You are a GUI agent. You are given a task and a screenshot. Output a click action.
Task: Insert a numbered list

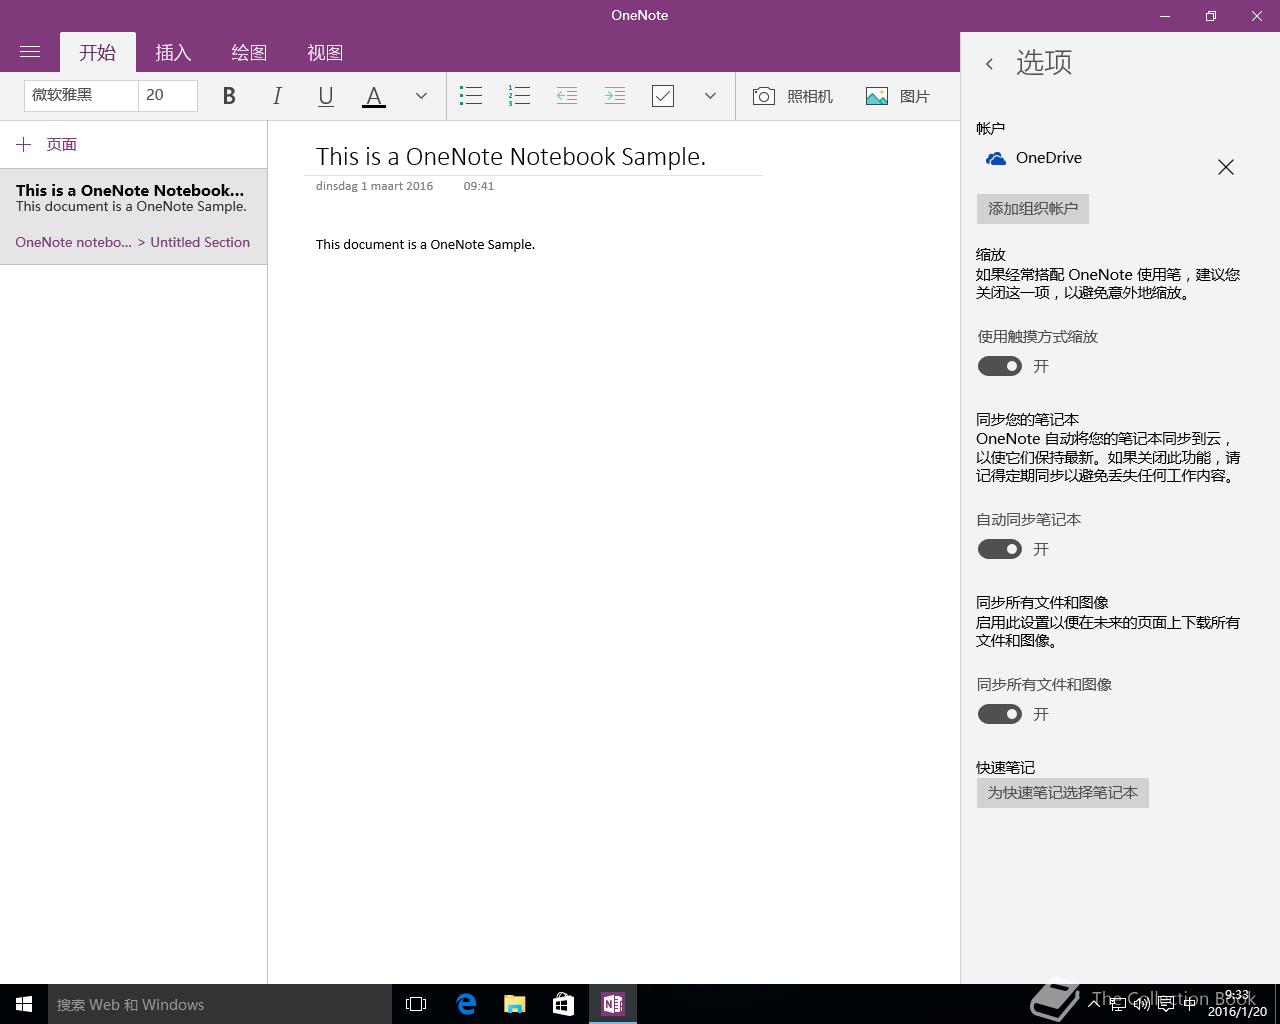coord(519,96)
